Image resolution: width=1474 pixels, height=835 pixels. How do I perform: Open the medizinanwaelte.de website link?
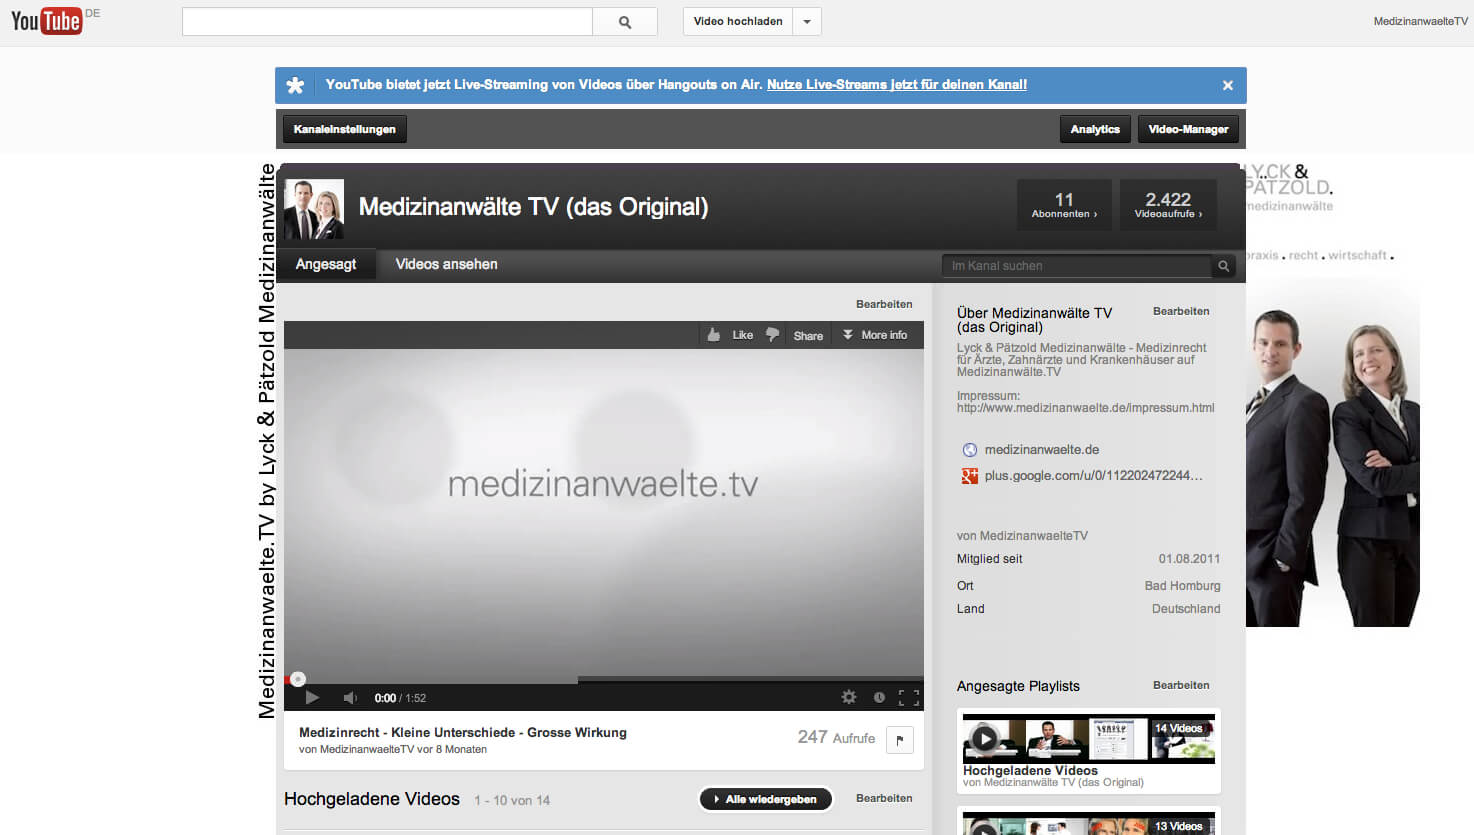pos(1042,450)
